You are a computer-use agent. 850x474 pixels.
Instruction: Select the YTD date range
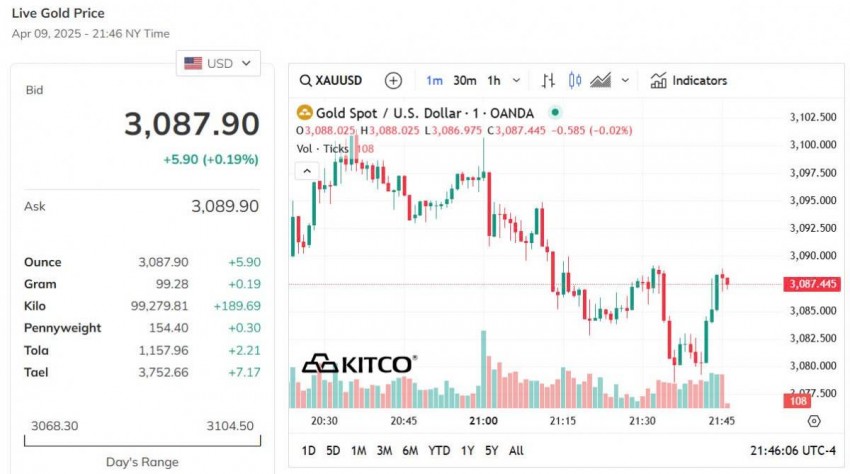(x=439, y=451)
